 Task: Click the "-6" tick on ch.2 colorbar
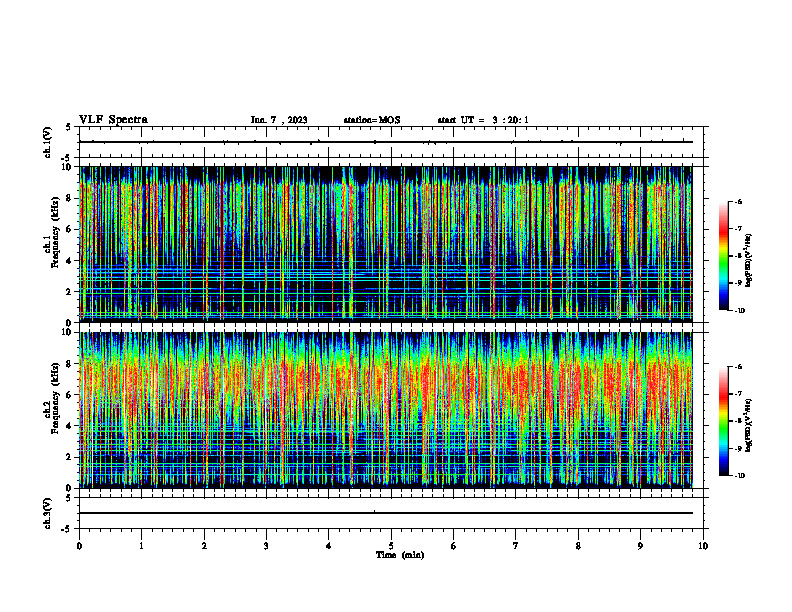click(x=739, y=367)
